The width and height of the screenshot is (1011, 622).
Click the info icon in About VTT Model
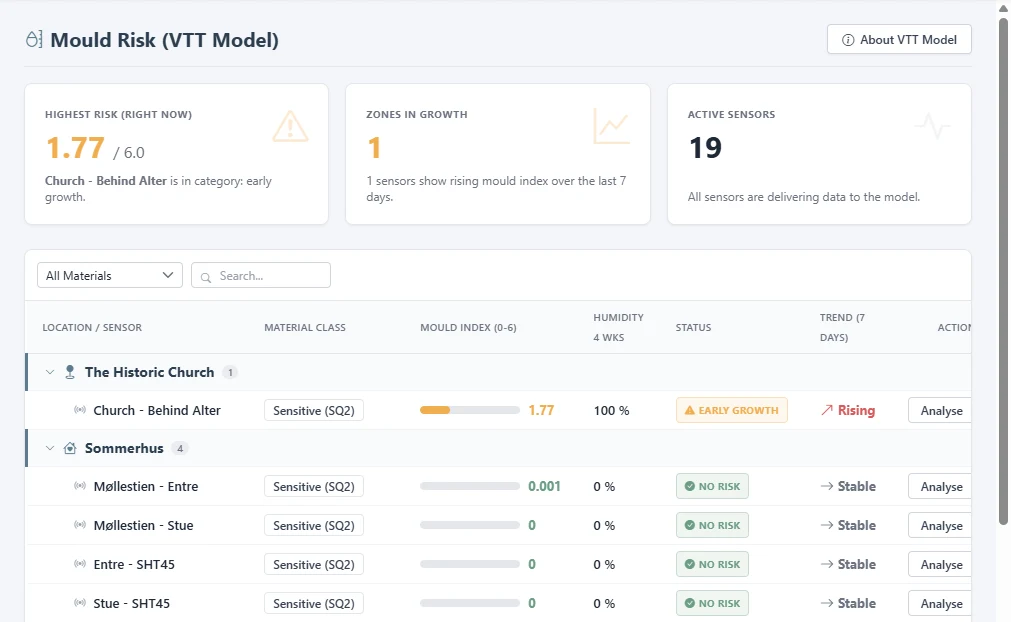848,40
